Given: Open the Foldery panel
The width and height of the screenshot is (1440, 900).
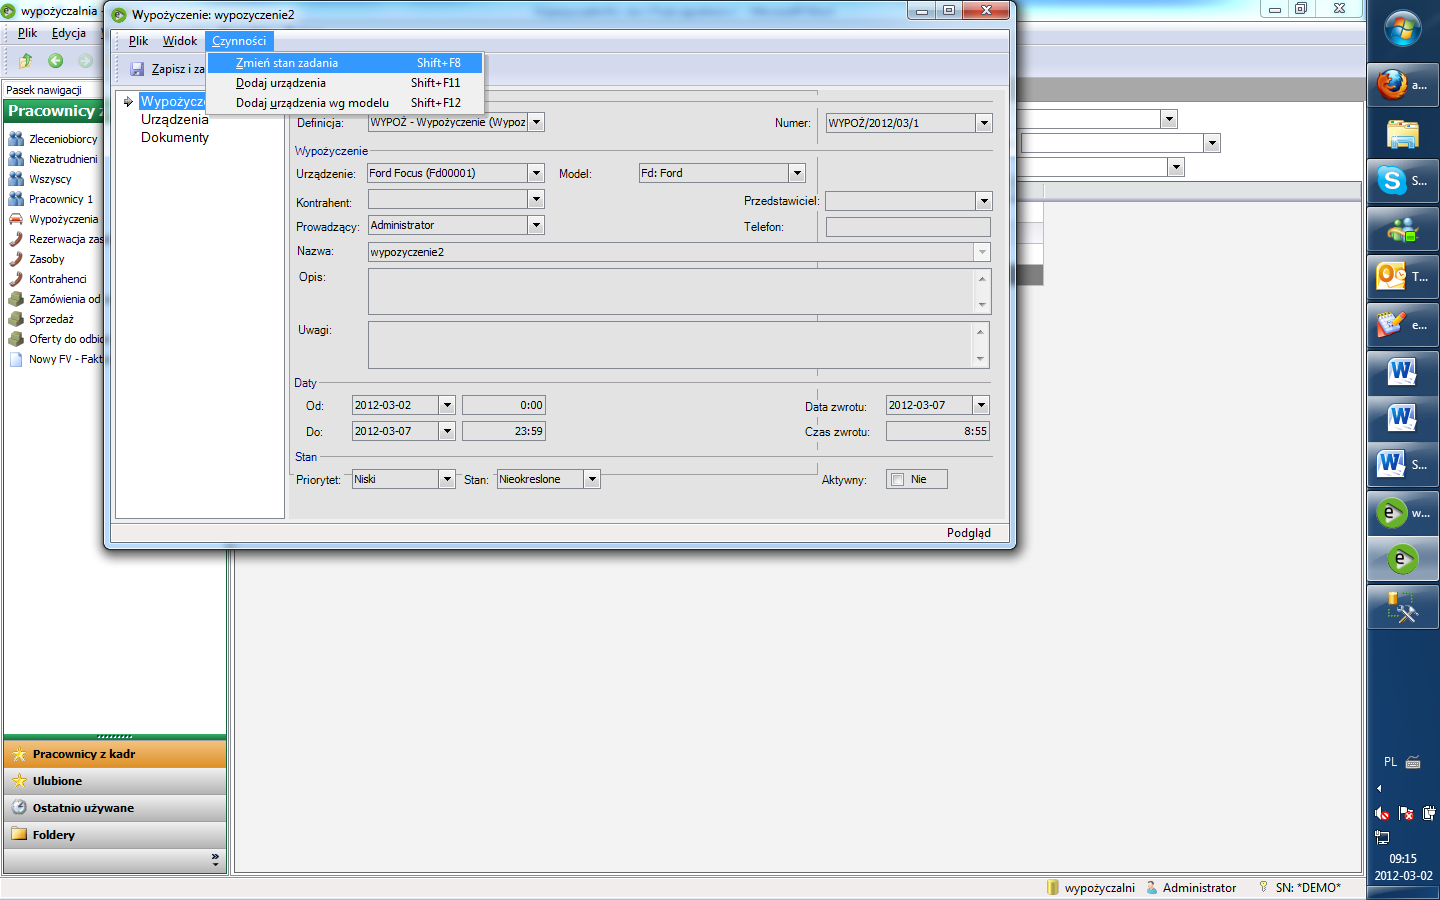Looking at the screenshot, I should pyautogui.click(x=115, y=835).
